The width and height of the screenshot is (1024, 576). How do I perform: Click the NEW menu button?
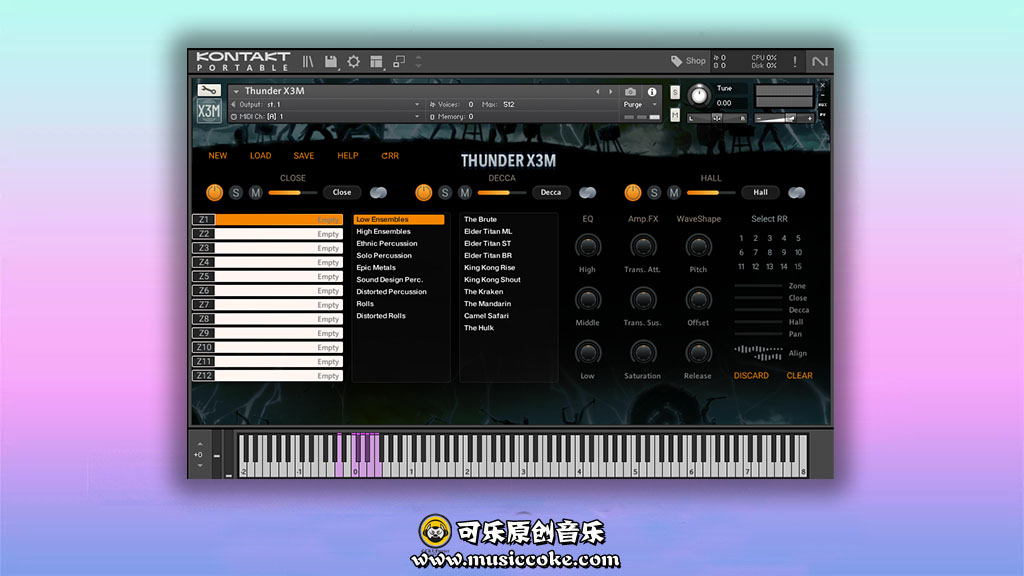click(x=217, y=155)
